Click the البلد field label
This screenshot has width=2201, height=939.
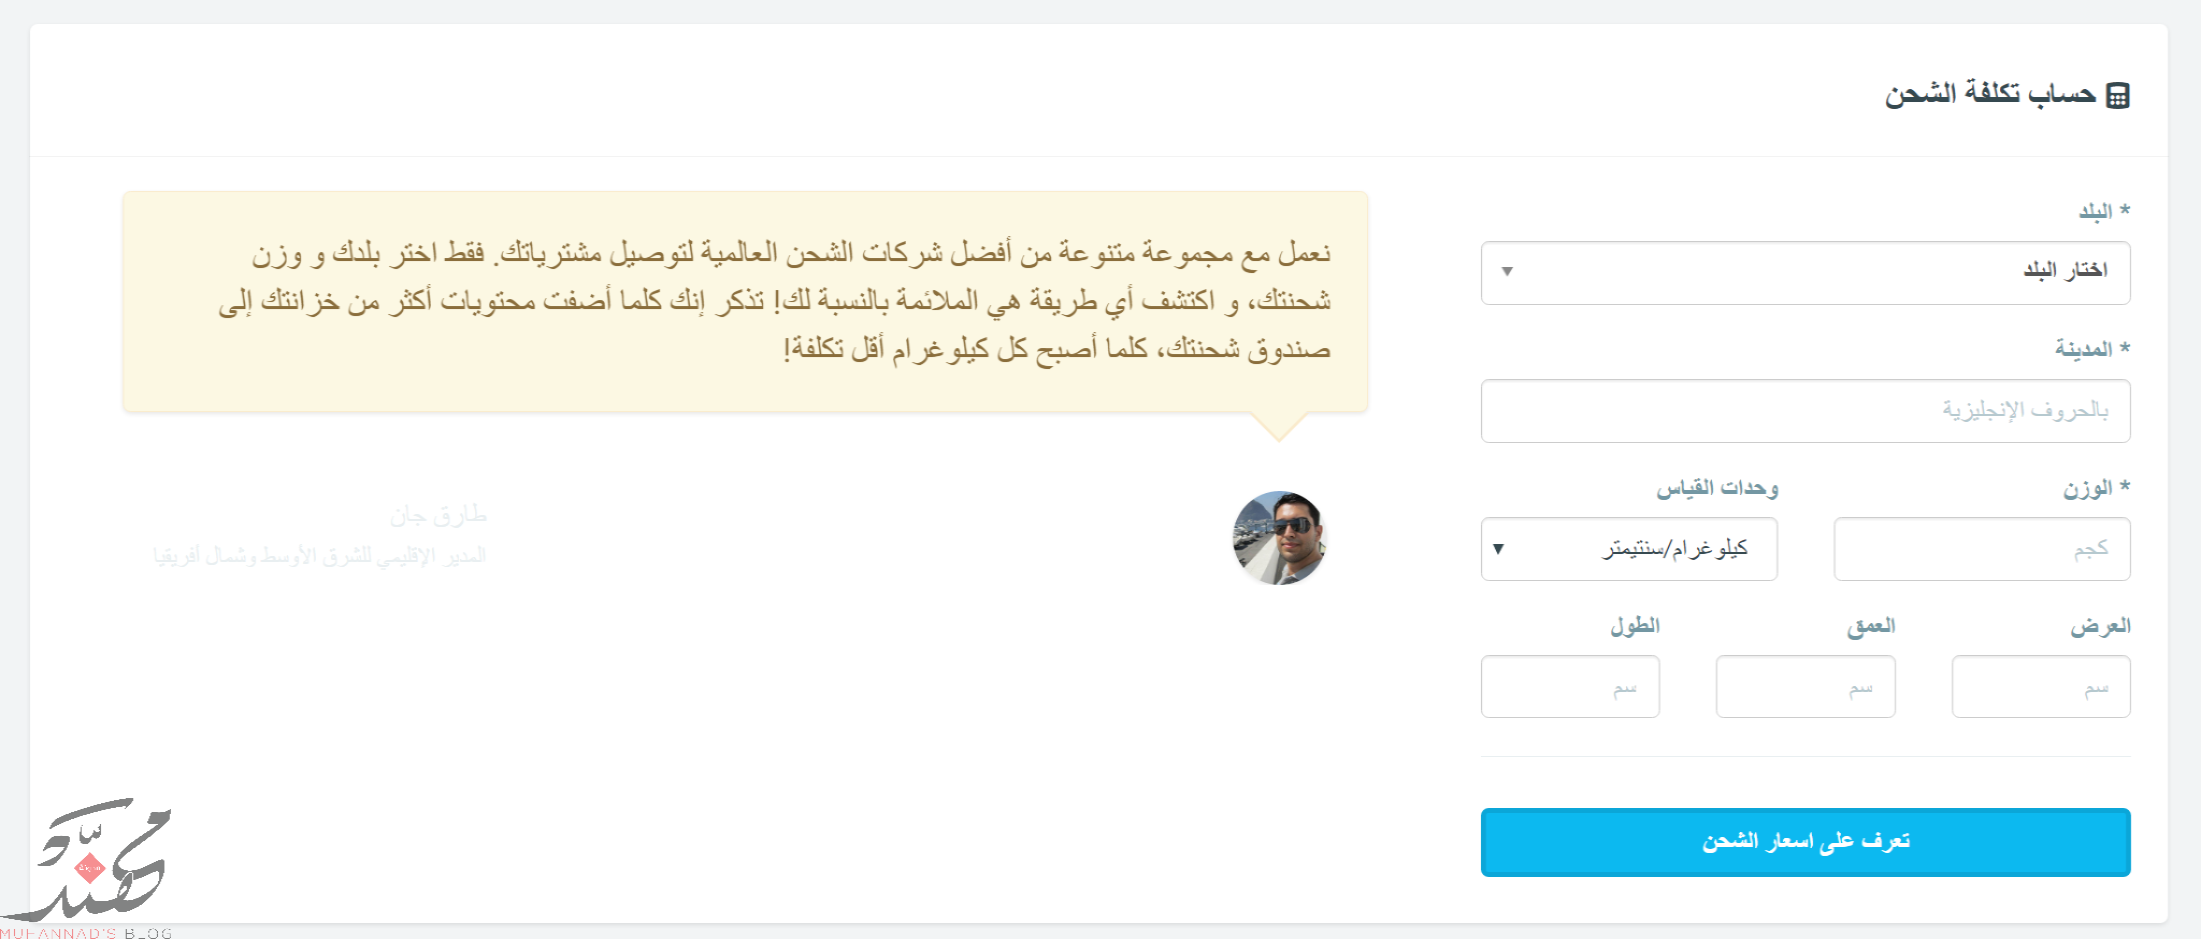click(2096, 211)
